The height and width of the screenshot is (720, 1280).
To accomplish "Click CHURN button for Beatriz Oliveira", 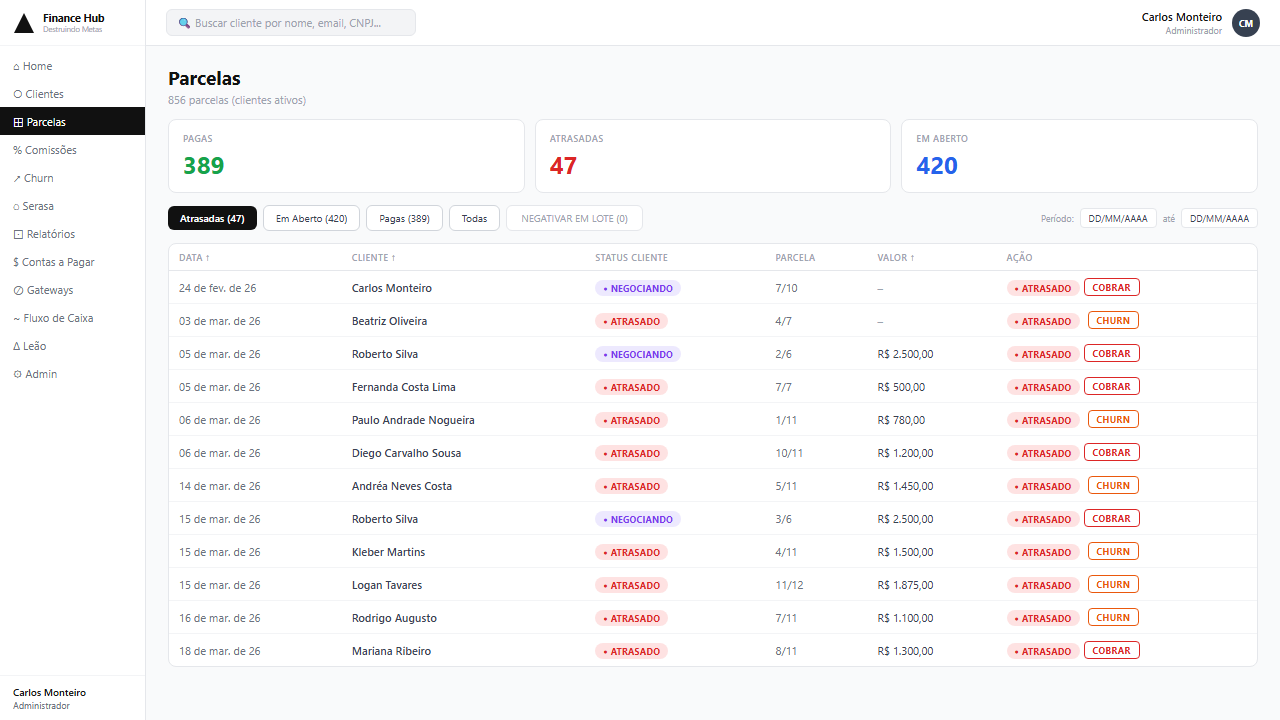I will coord(1113,321).
